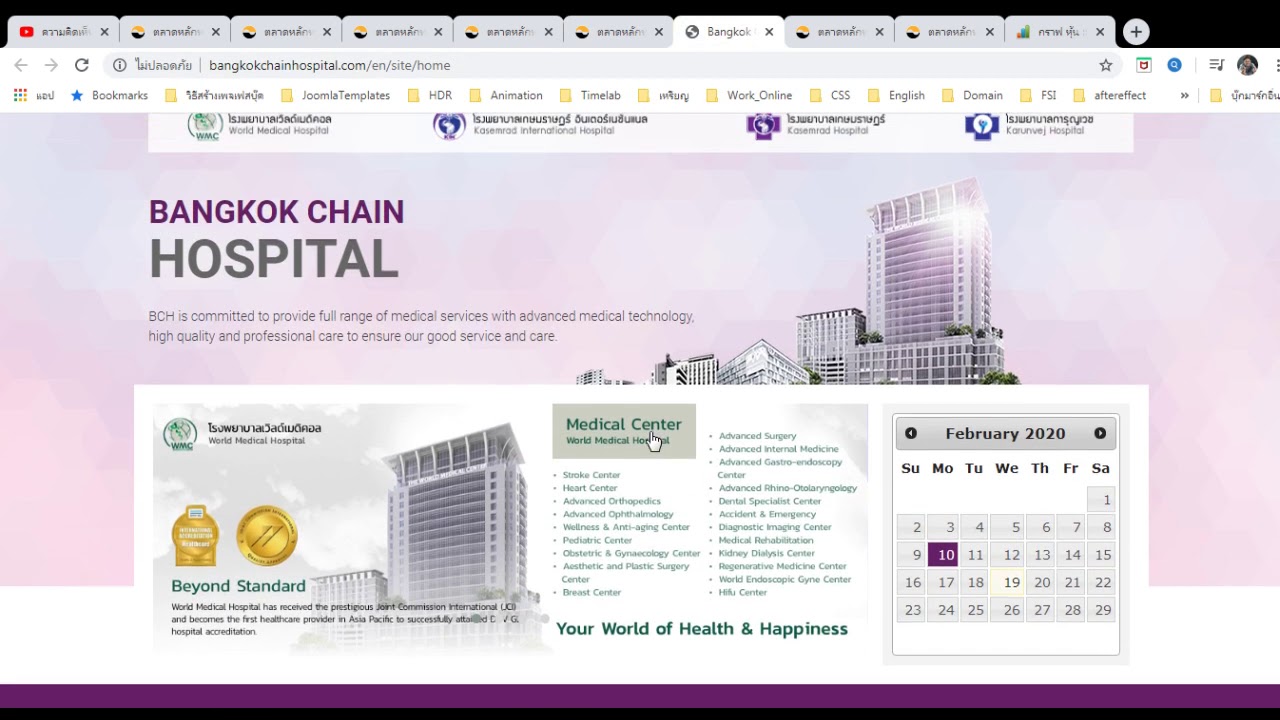Viewport: 1280px width, 720px height.
Task: Click Hifu Center in the list
Action: [742, 592]
